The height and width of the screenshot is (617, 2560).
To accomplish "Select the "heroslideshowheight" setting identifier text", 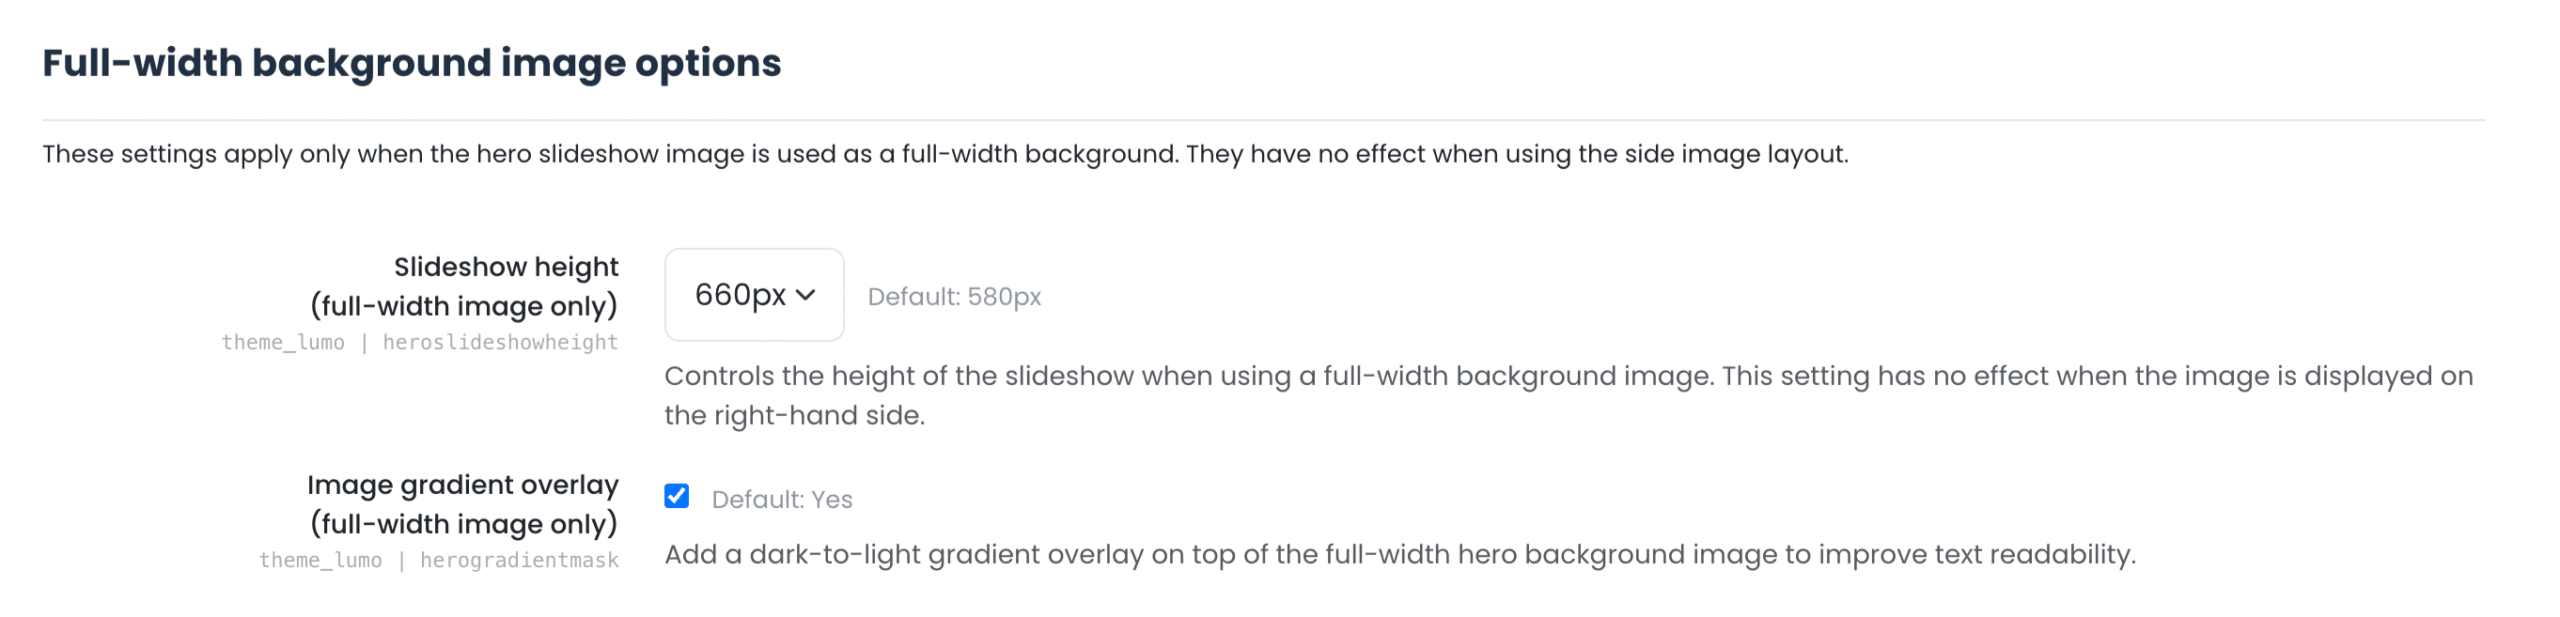I will coord(500,343).
